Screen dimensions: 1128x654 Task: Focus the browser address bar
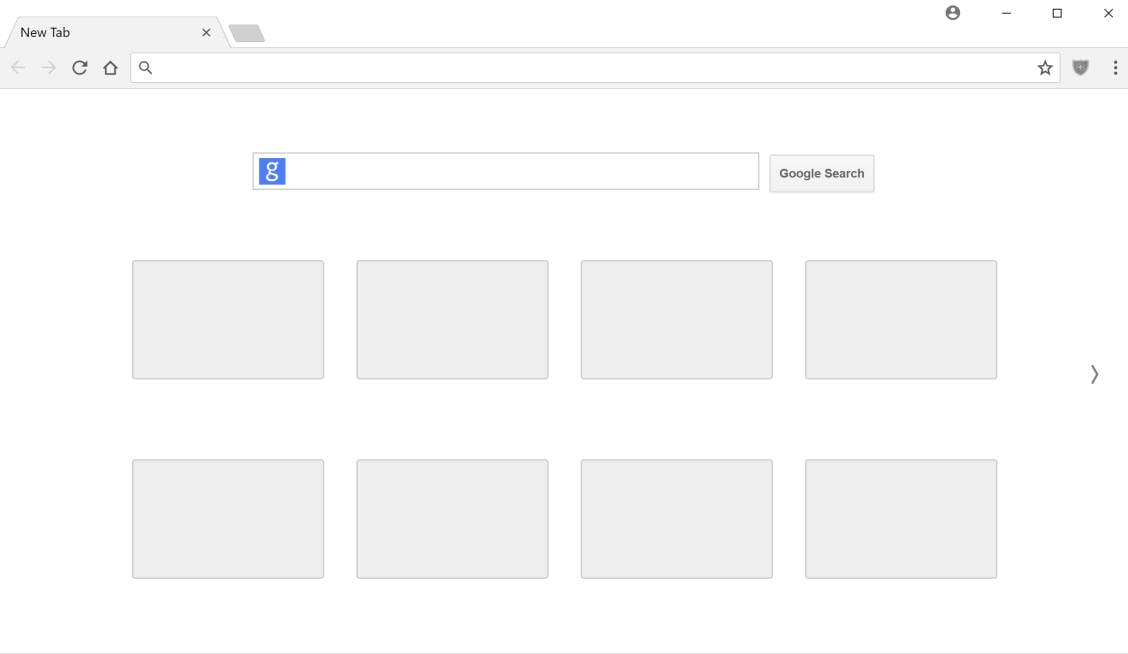tap(595, 68)
